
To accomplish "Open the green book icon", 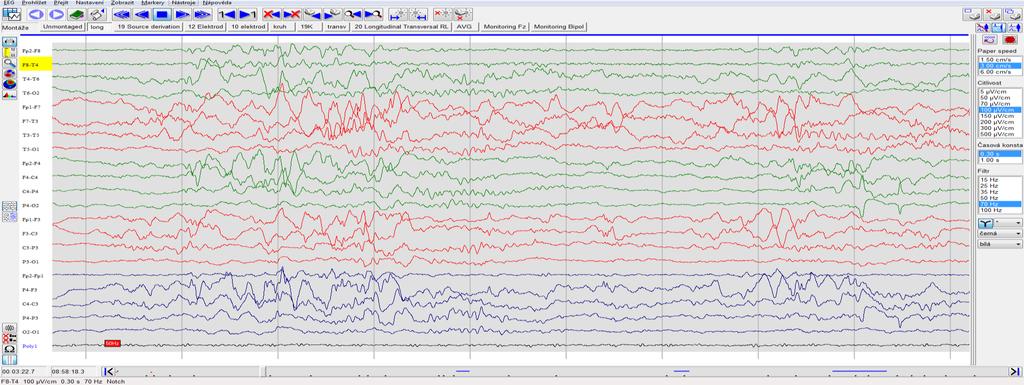I will coord(77,14).
